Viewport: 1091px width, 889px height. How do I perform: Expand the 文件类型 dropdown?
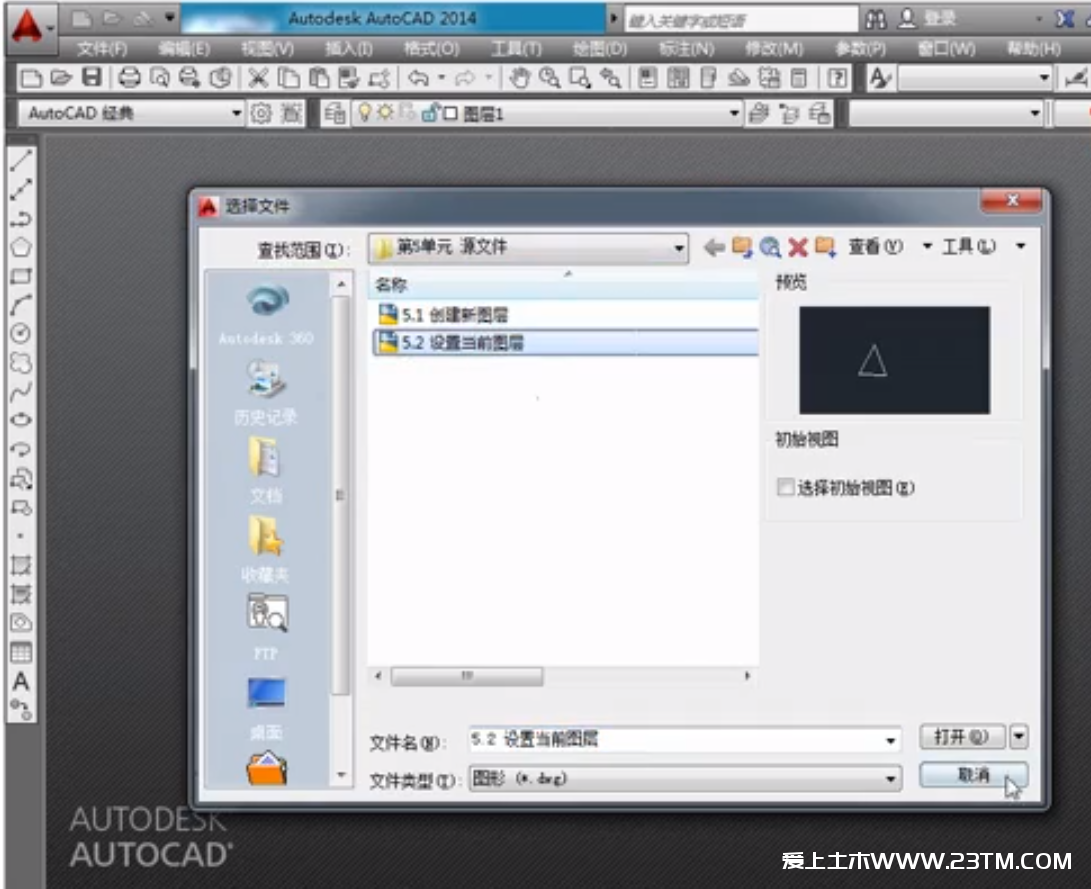(x=890, y=779)
